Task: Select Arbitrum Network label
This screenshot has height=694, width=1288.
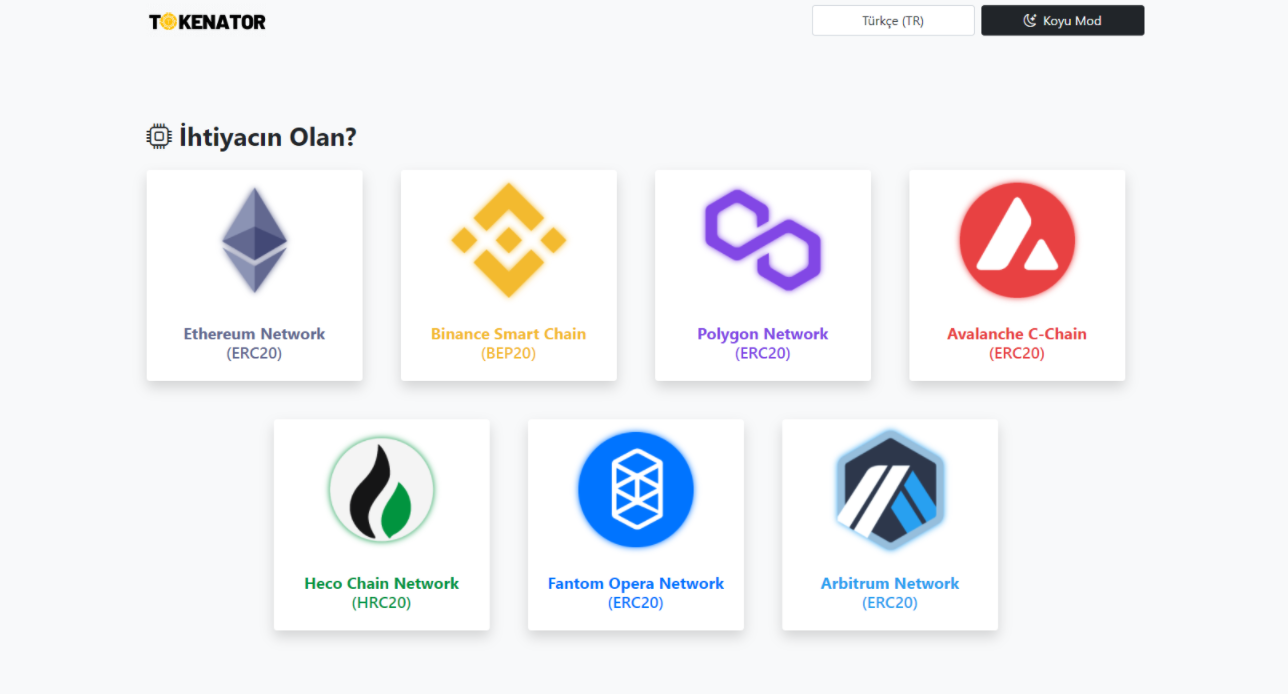Action: click(x=890, y=584)
